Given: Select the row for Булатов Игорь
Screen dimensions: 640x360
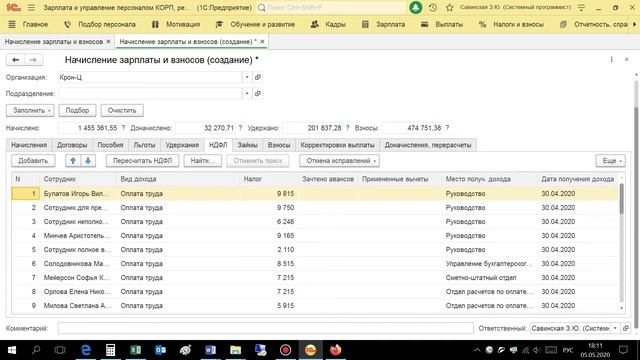Looking at the screenshot, I should click(315, 193).
